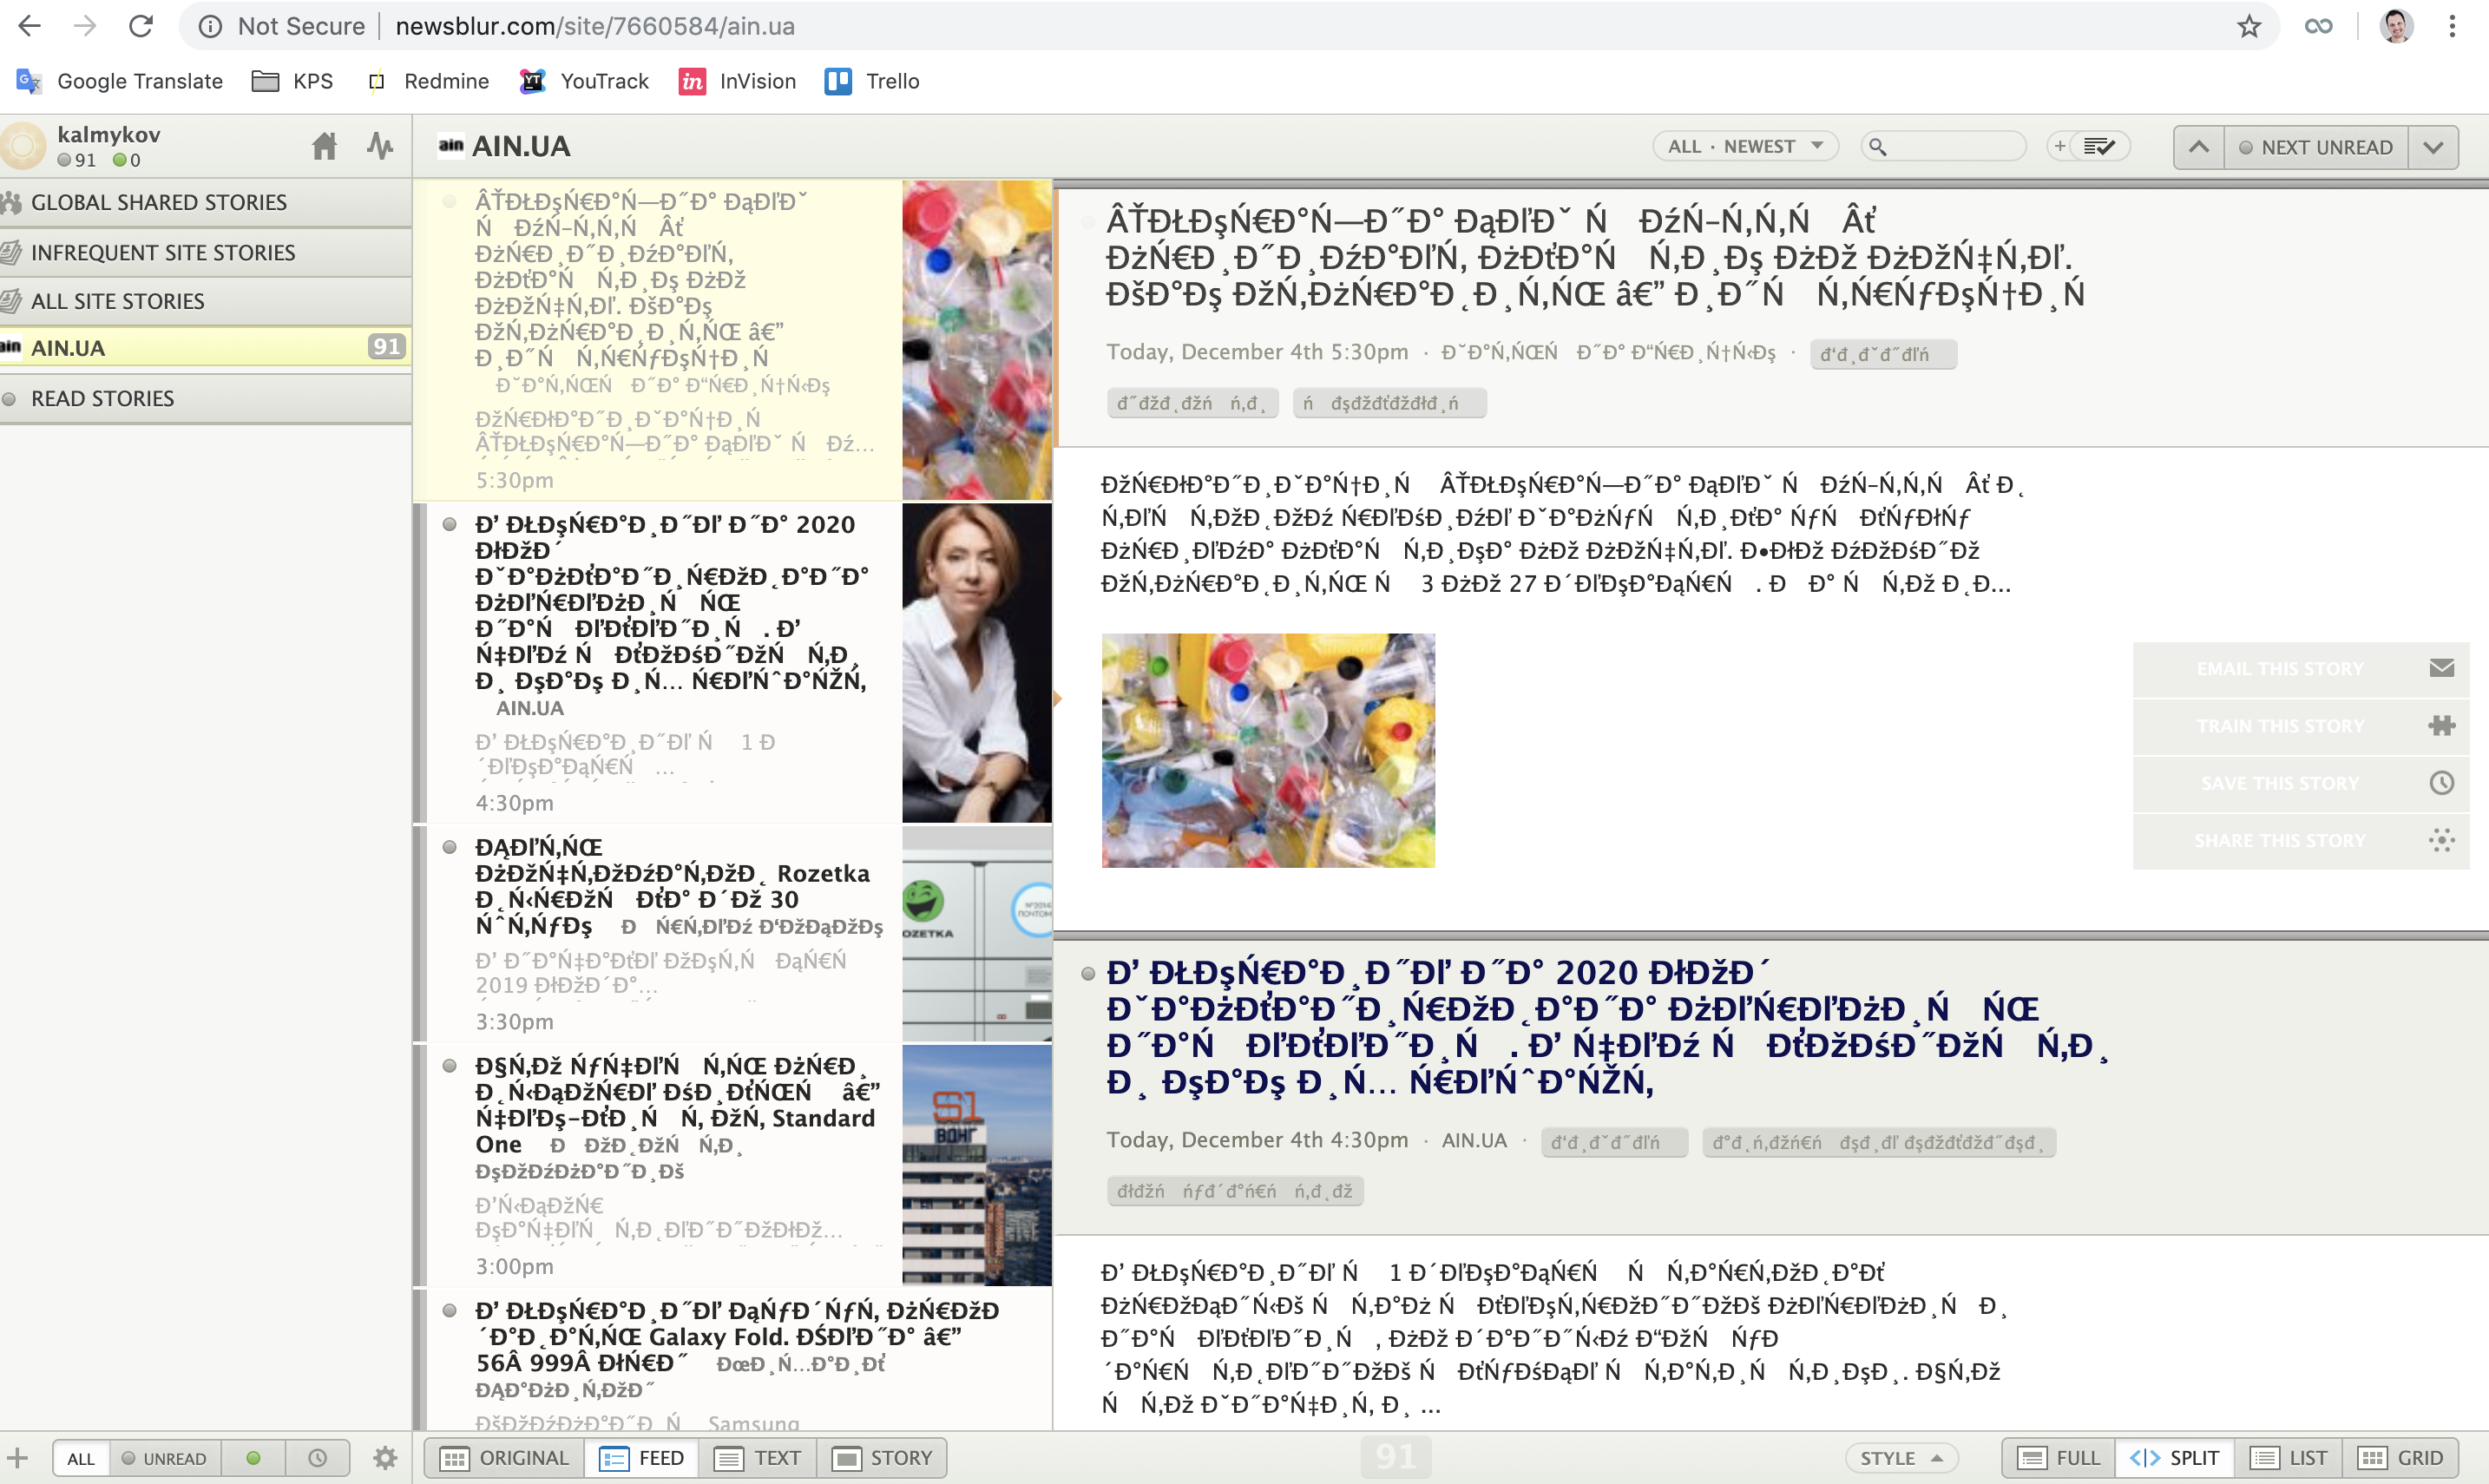This screenshot has width=2489, height=1484.
Task: Open next unread dropdown arrow
Action: [x=2433, y=147]
